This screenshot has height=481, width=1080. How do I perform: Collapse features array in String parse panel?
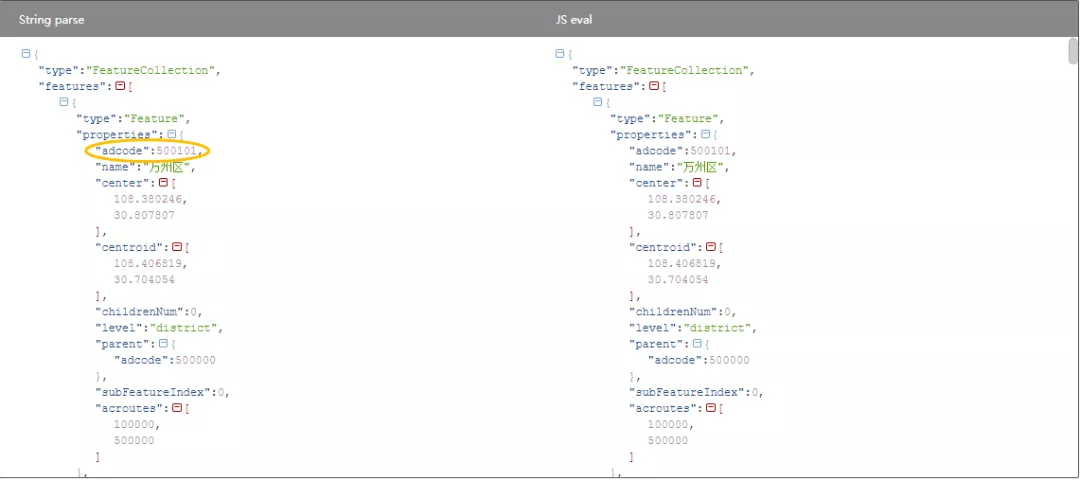click(x=120, y=86)
